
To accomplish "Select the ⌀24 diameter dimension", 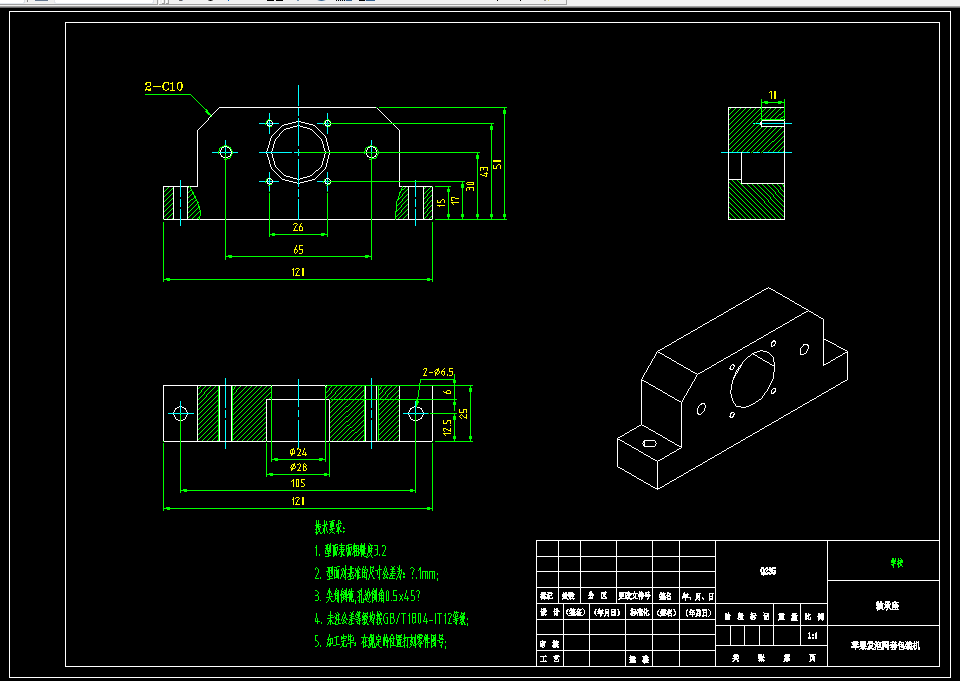I will point(298,453).
